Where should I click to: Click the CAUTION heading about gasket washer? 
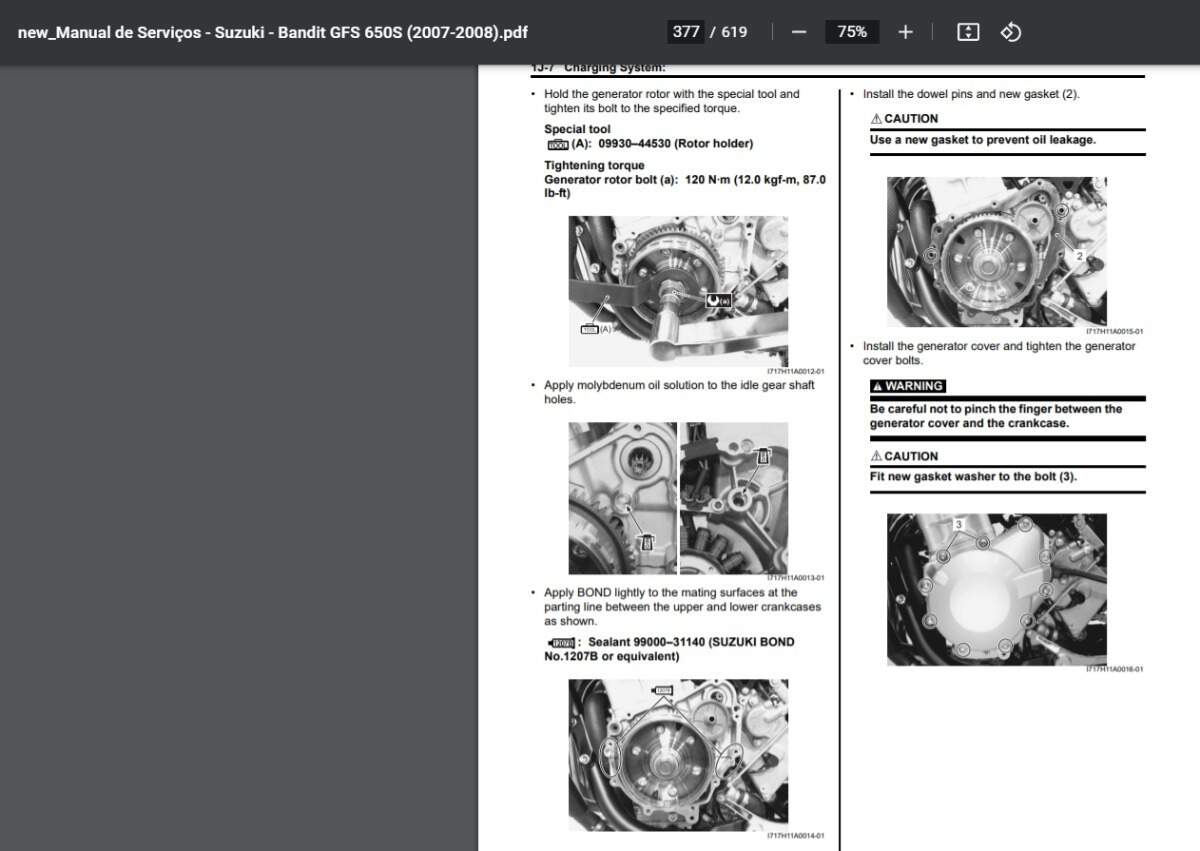(904, 456)
